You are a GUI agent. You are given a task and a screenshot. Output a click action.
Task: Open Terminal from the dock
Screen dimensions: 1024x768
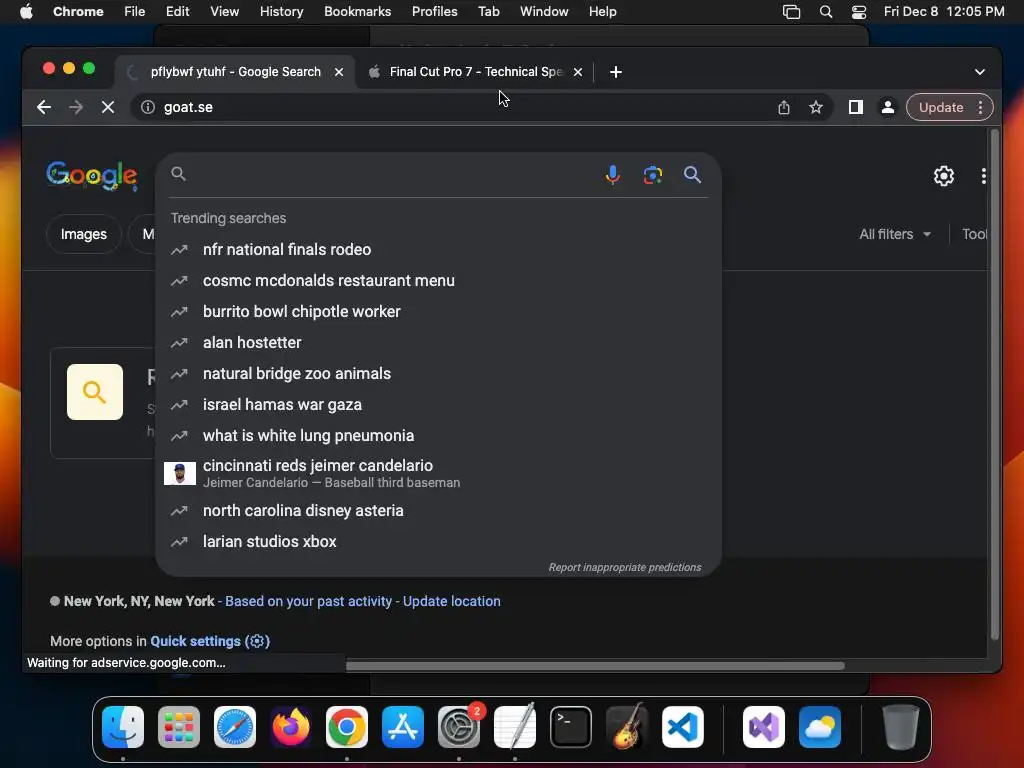(571, 727)
